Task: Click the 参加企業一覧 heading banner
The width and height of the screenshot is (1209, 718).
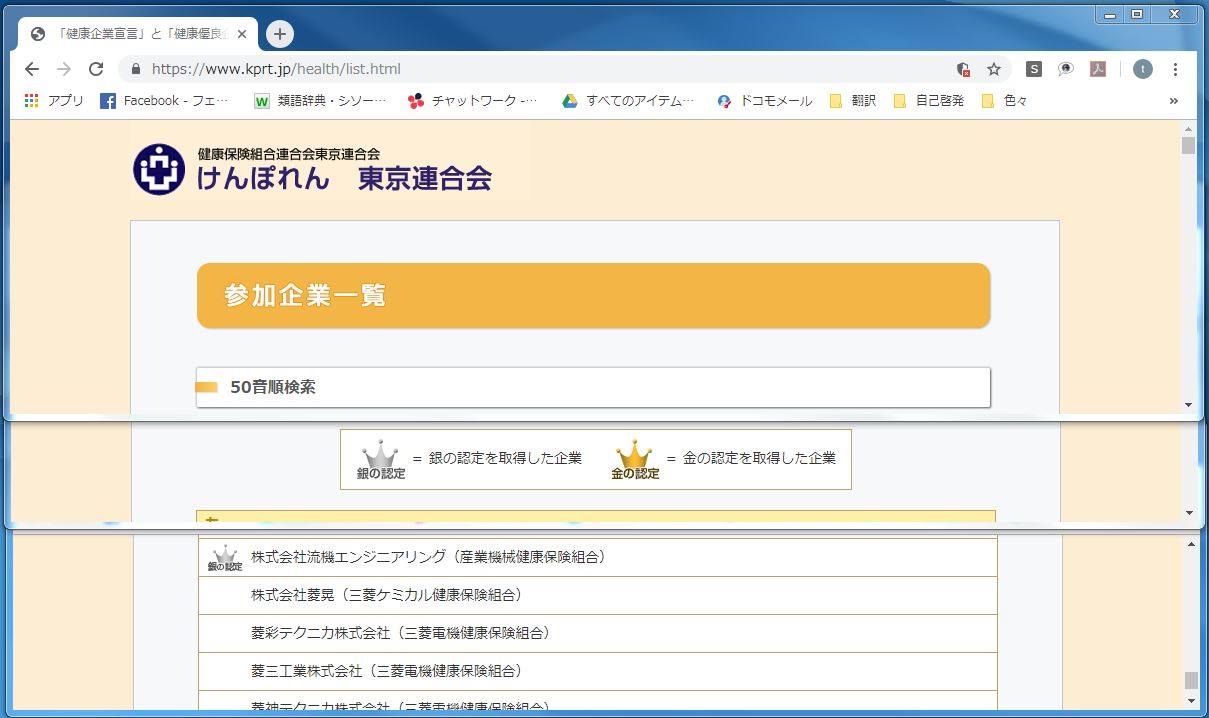Action: (x=593, y=296)
